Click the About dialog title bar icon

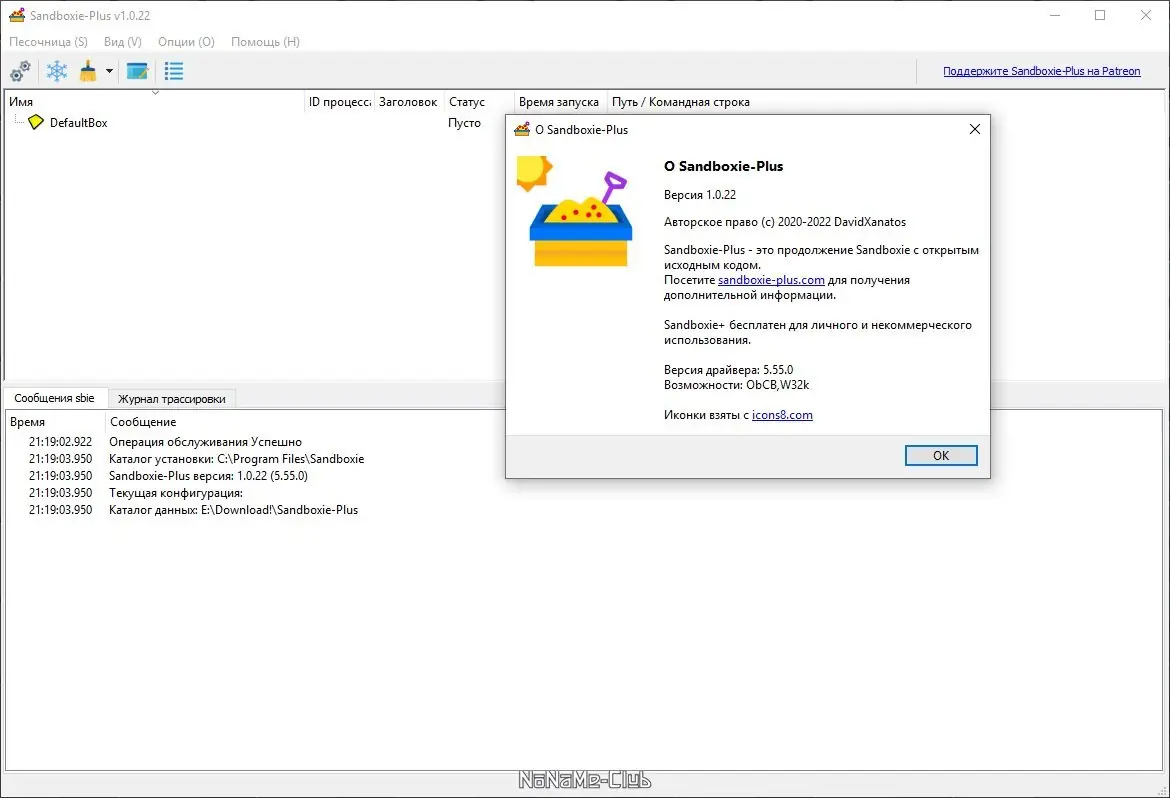[x=522, y=129]
